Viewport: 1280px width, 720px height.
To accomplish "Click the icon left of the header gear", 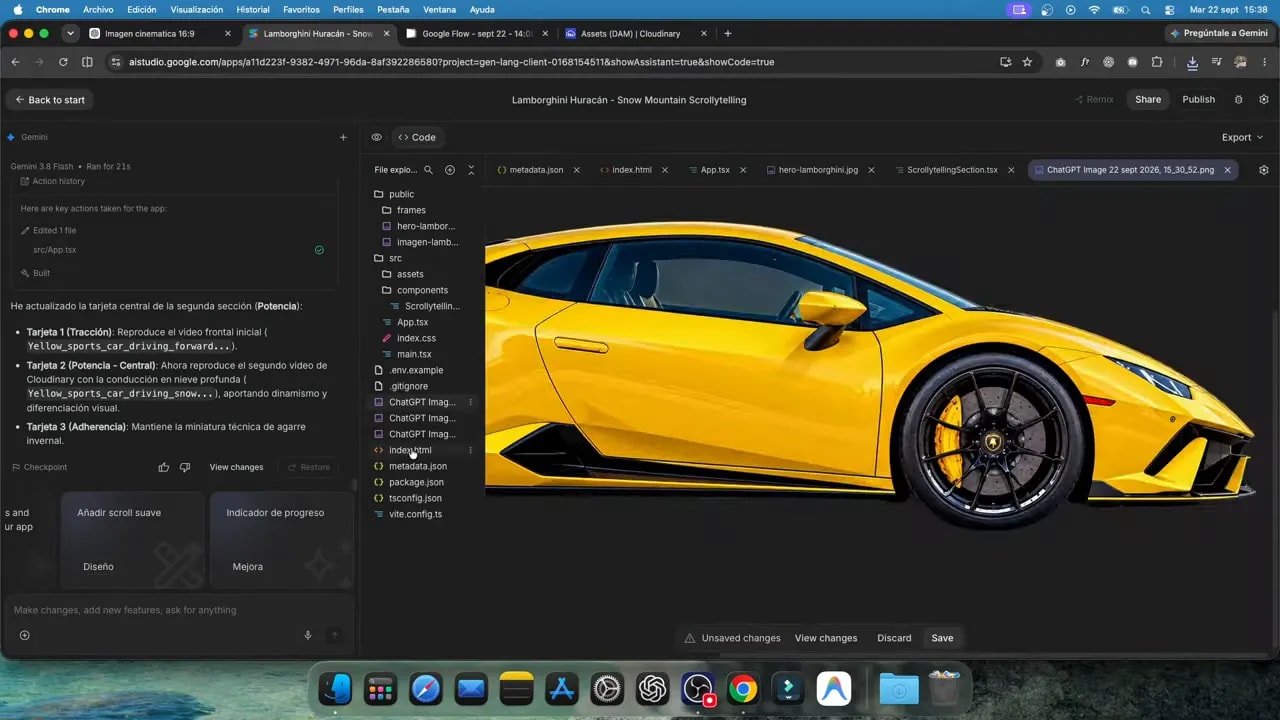I will coord(1239,100).
